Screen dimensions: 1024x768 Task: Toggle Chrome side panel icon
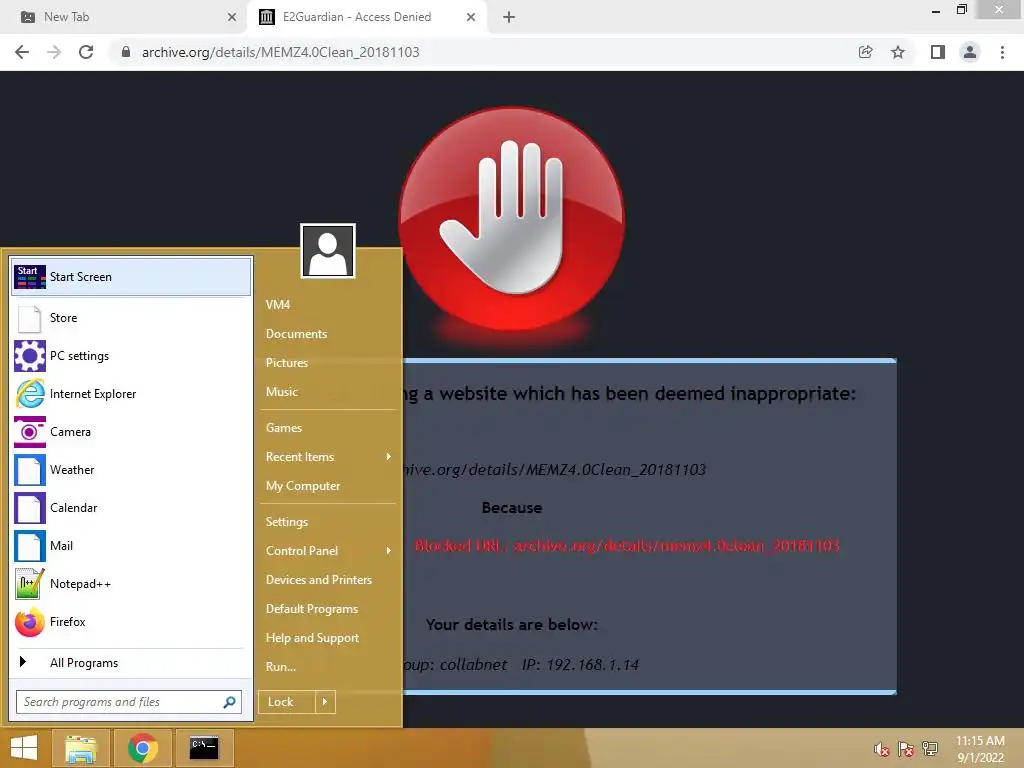pyautogui.click(x=938, y=52)
